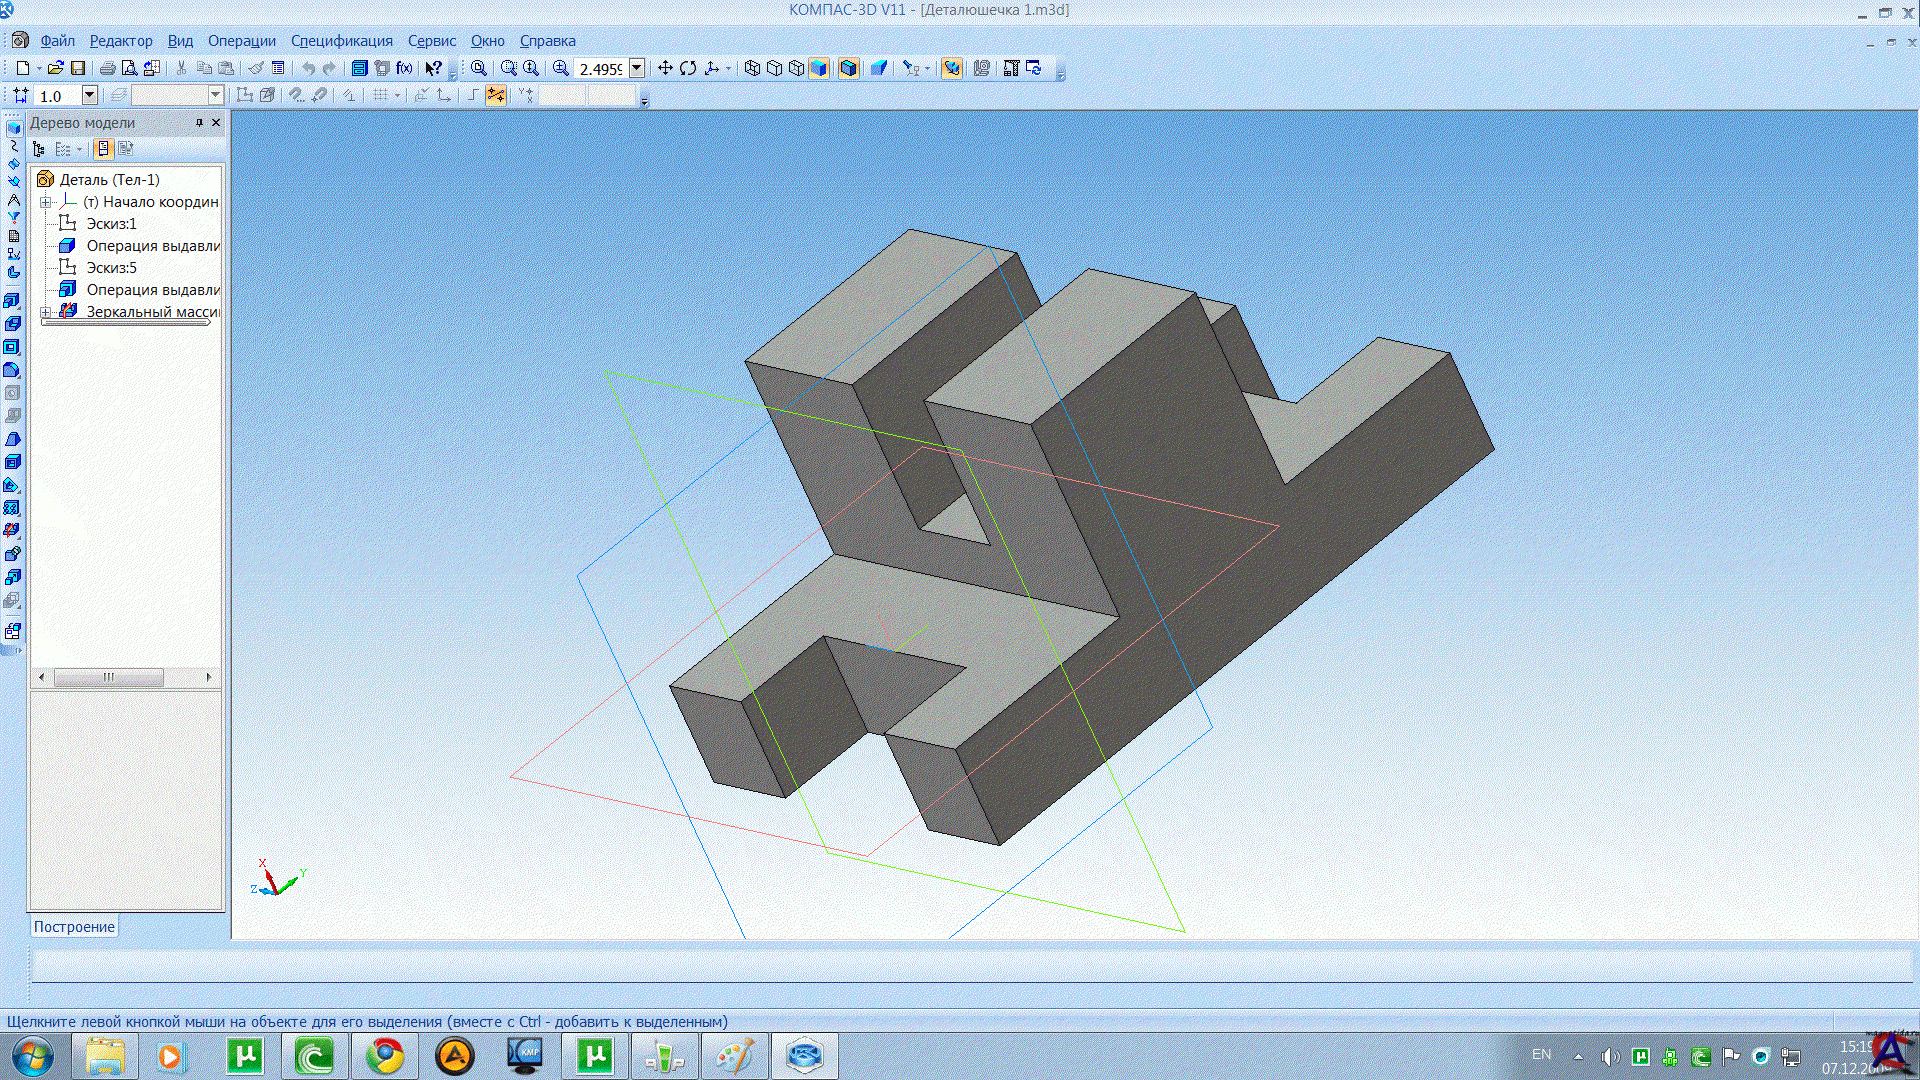Switch to wireframe display mode
The width and height of the screenshot is (1920, 1080).
752,68
